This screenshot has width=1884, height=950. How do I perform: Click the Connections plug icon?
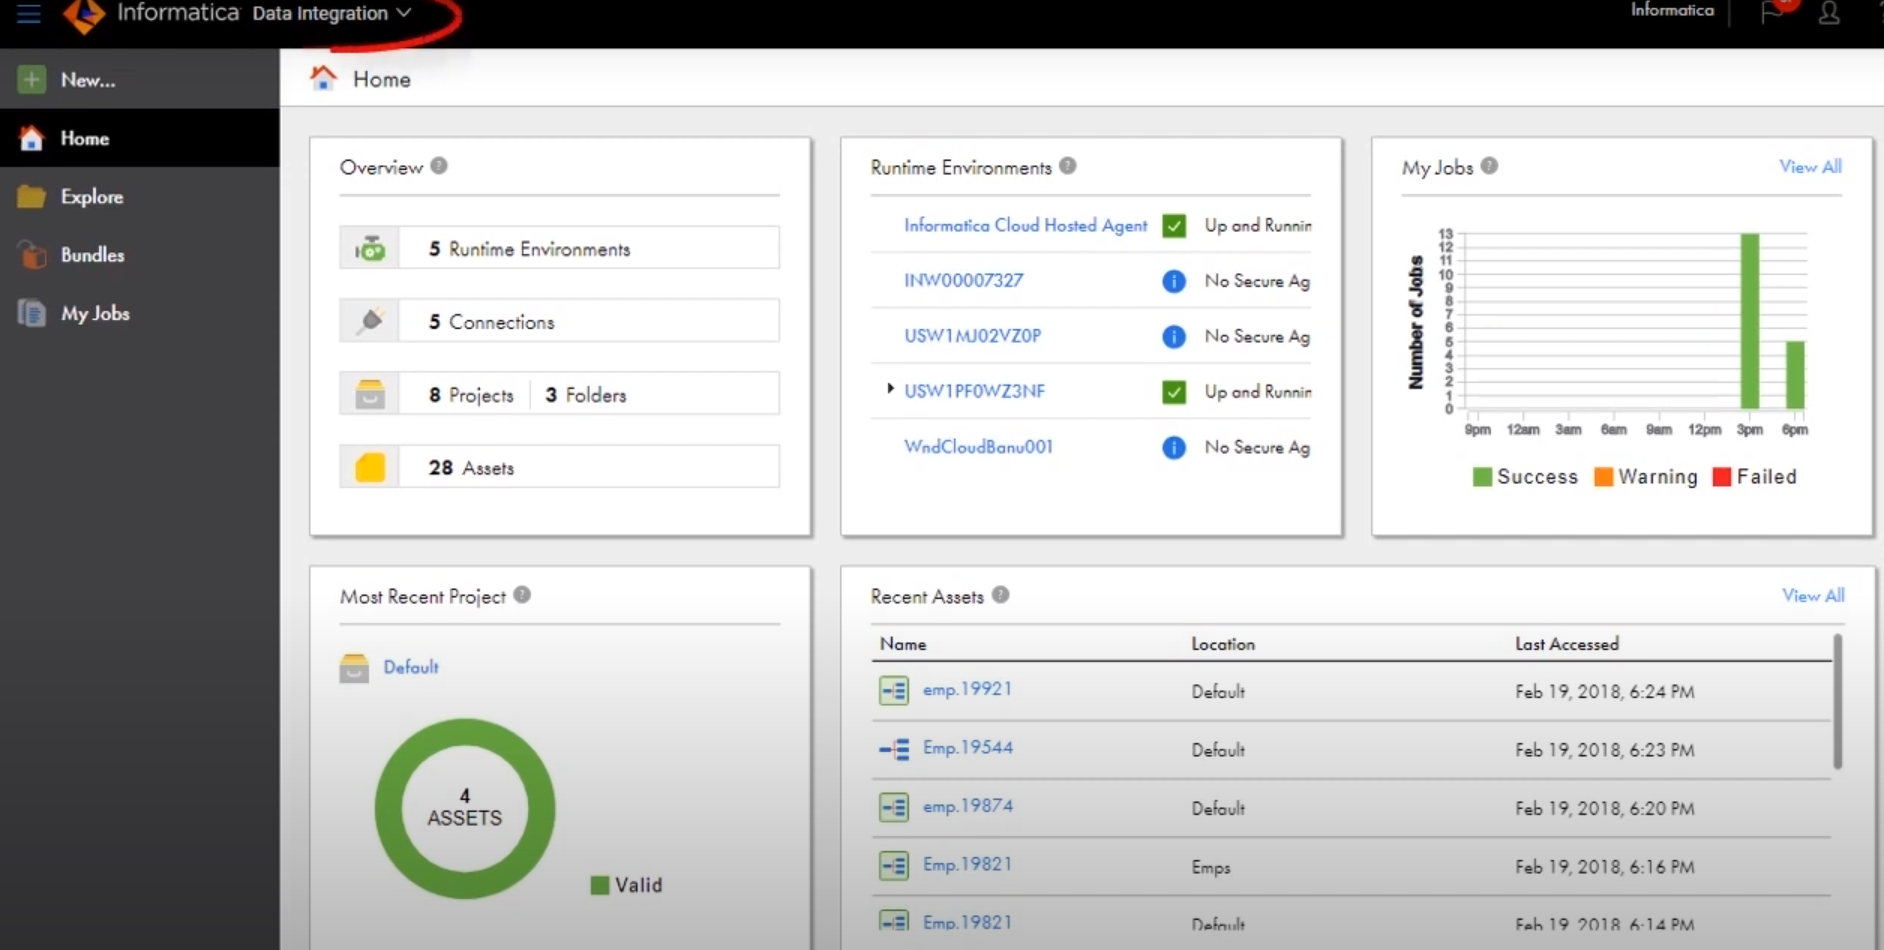(x=370, y=320)
